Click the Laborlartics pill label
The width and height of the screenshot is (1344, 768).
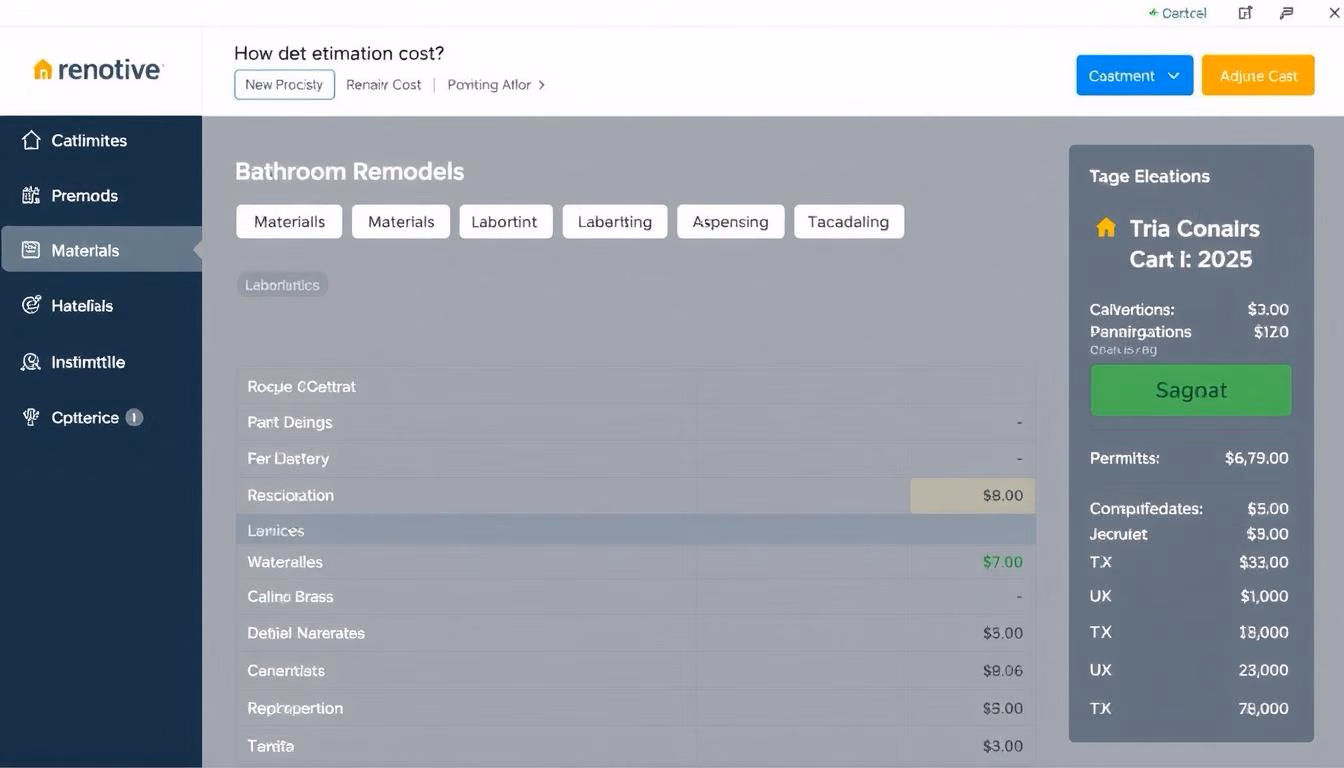pos(282,285)
